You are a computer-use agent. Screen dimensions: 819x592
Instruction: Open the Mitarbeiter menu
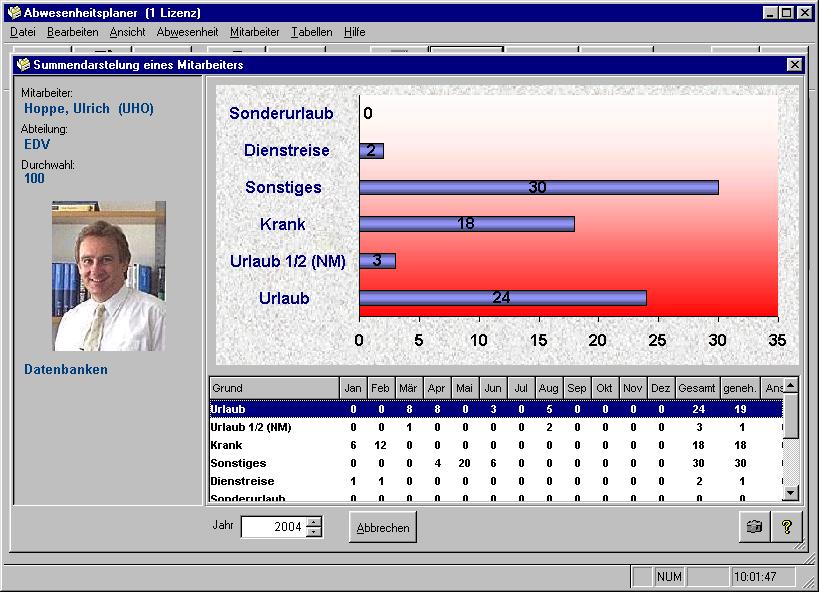pos(254,32)
